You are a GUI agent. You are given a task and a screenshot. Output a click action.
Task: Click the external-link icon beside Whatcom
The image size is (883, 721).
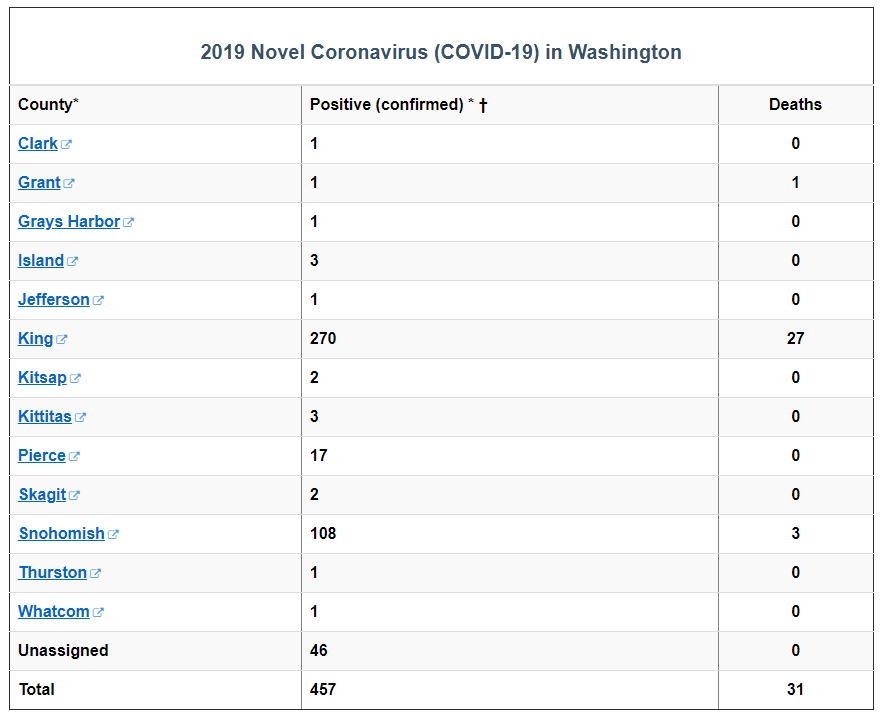coord(99,611)
